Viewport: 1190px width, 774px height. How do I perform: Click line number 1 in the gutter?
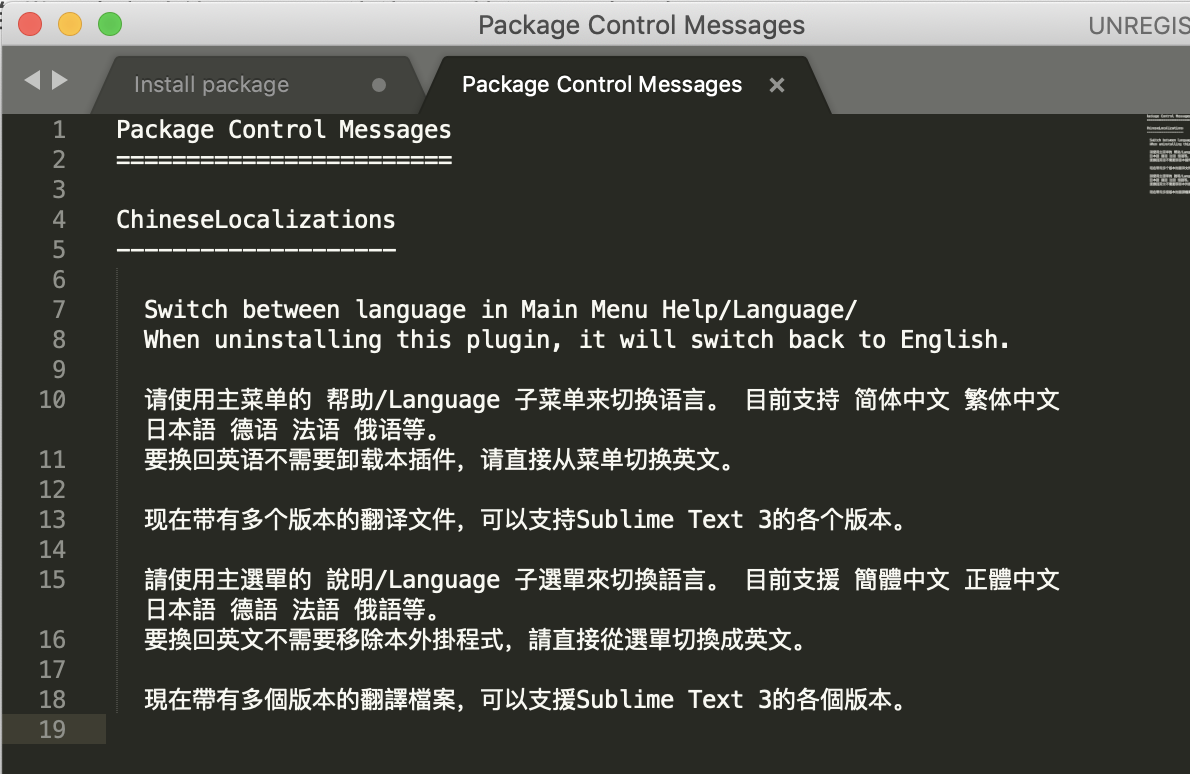[59, 130]
